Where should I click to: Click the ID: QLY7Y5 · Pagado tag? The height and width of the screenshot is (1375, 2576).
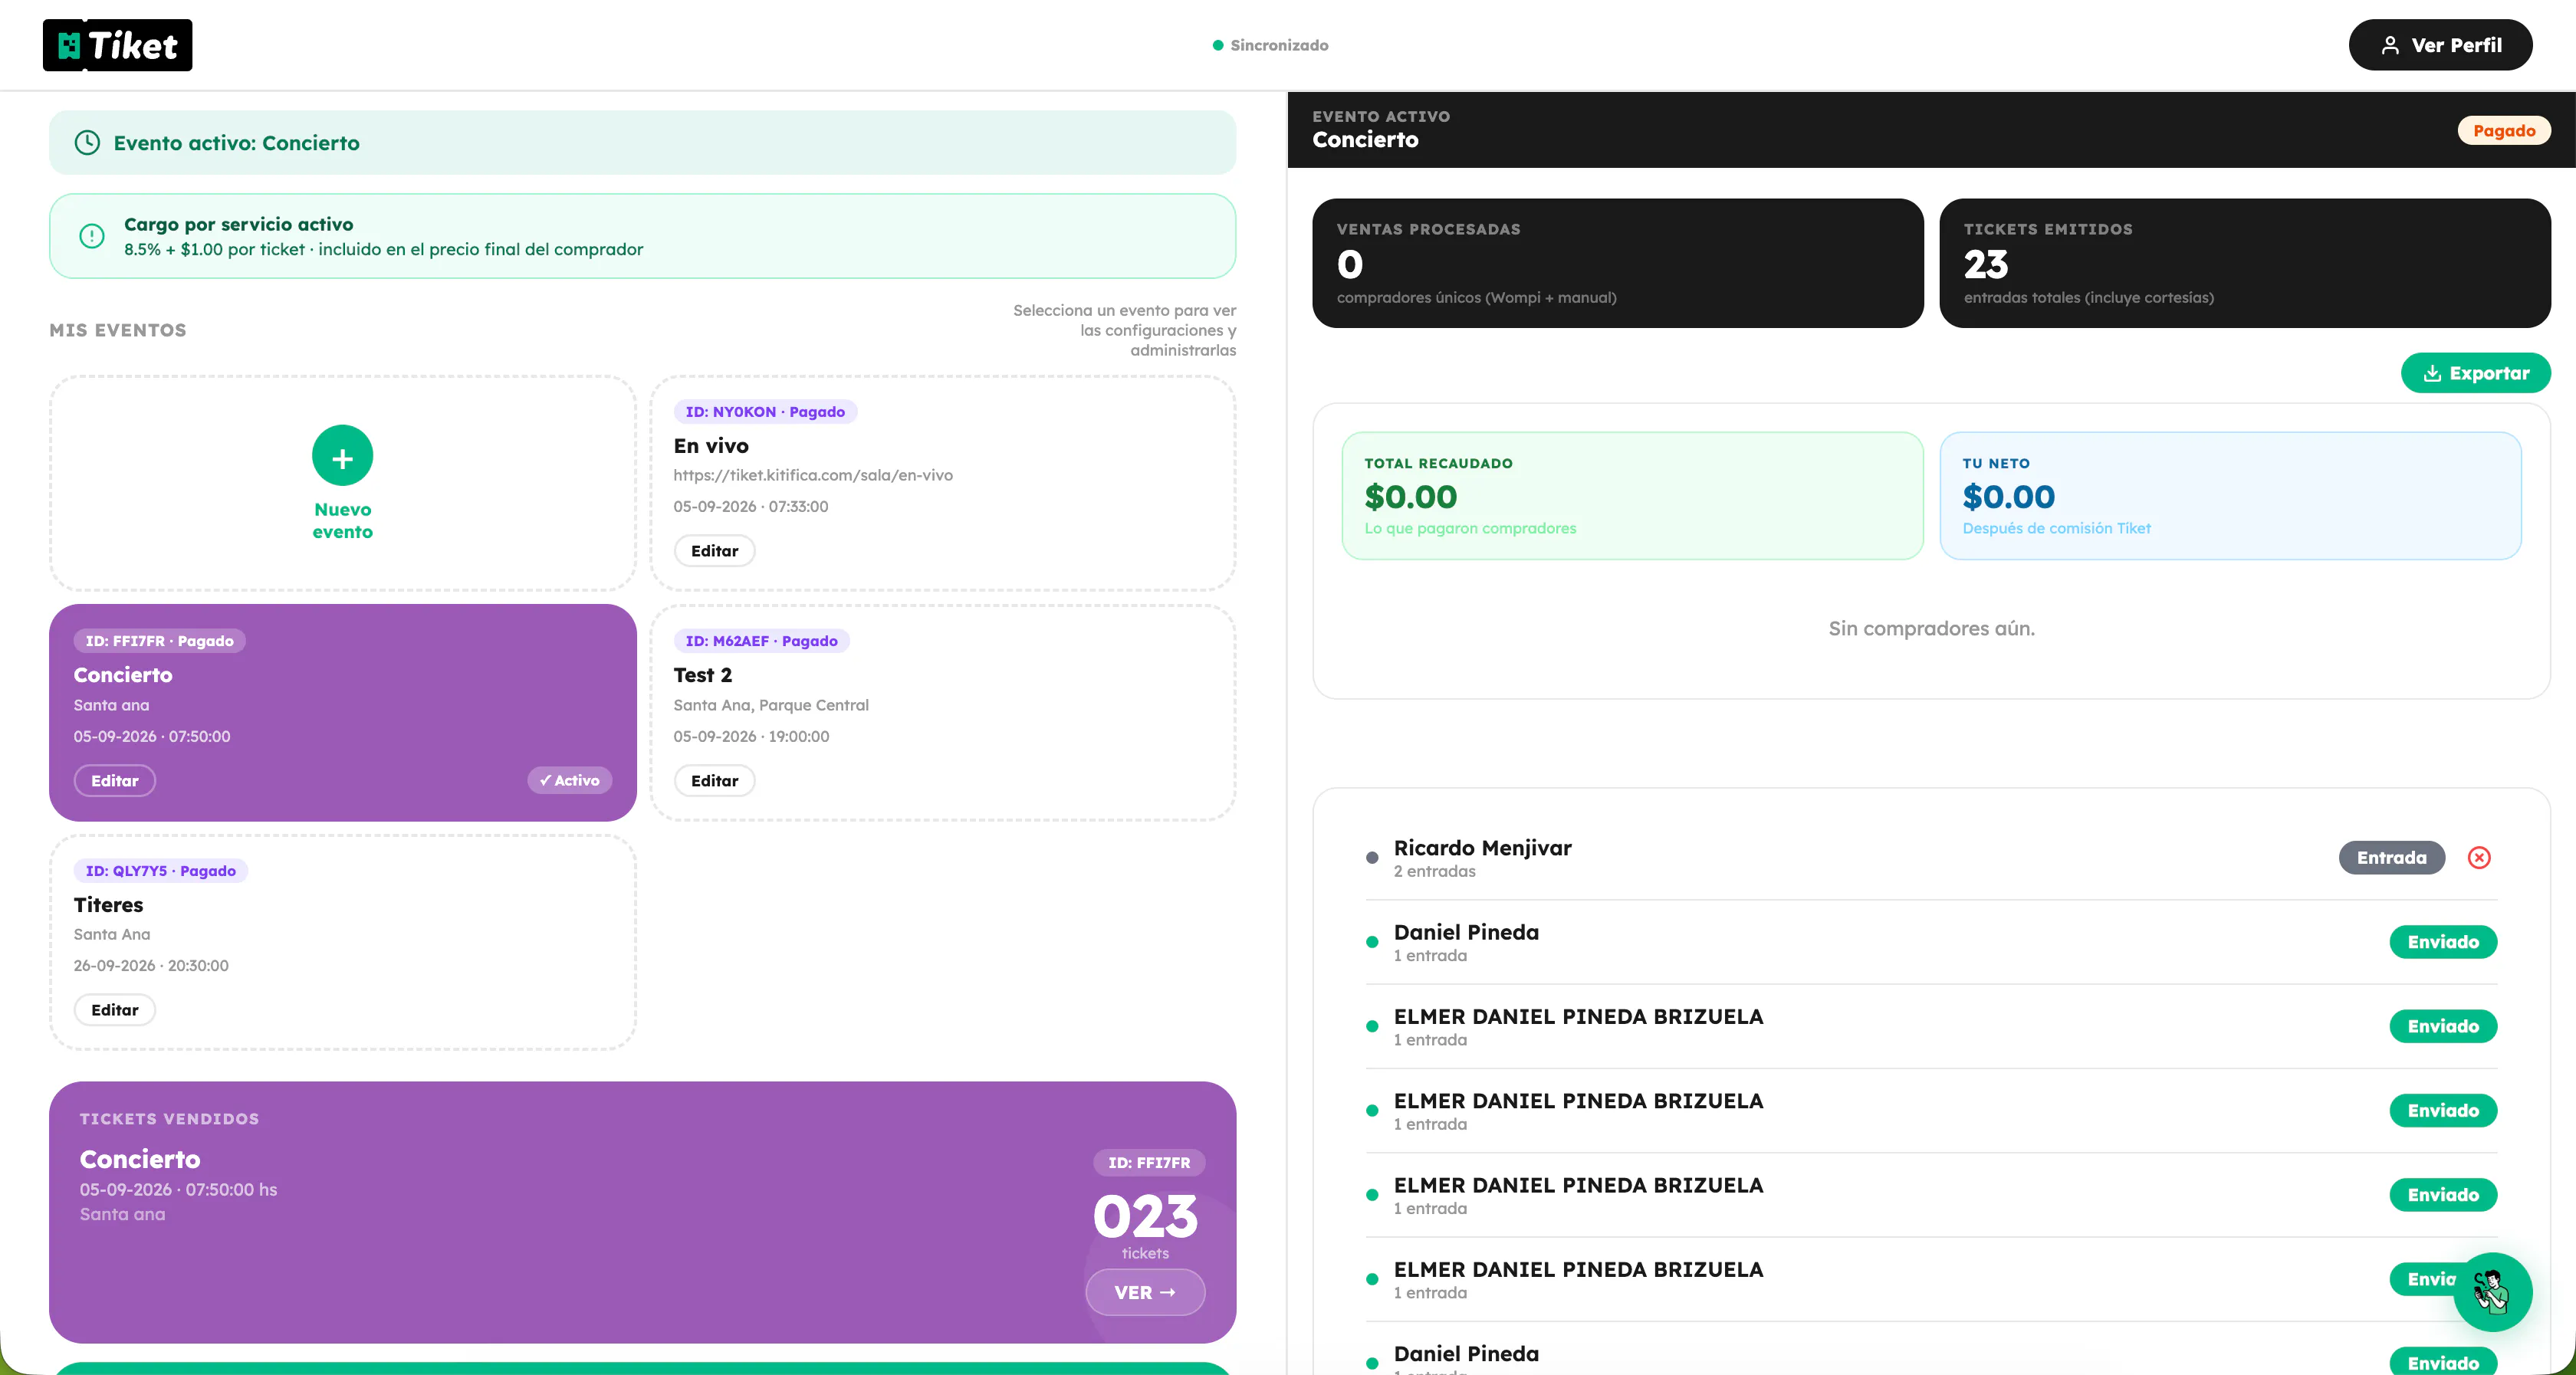(x=161, y=871)
